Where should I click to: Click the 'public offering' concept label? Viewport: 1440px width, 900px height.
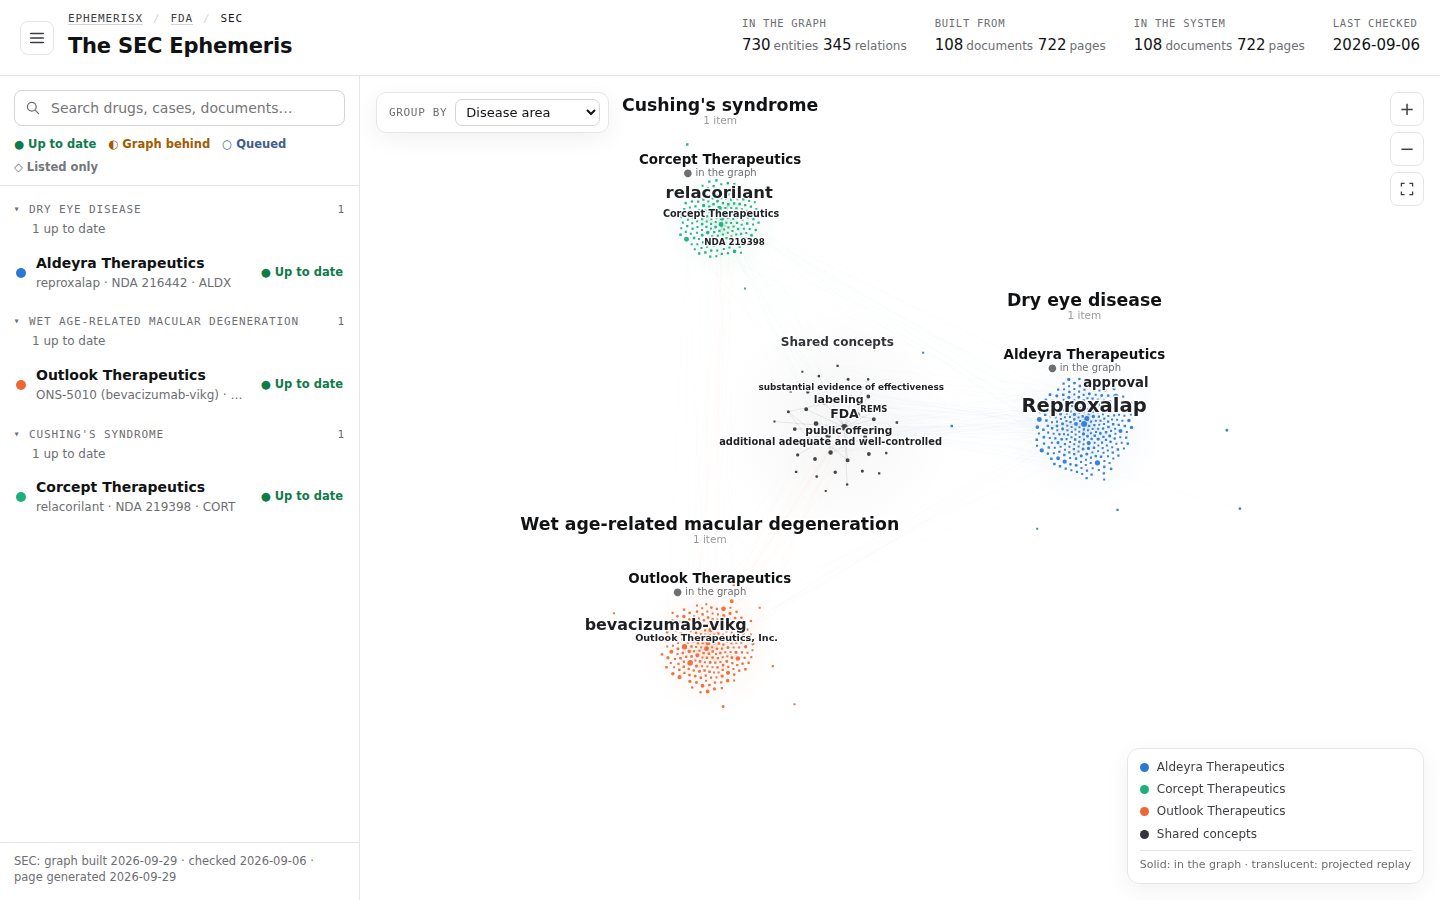tap(848, 430)
